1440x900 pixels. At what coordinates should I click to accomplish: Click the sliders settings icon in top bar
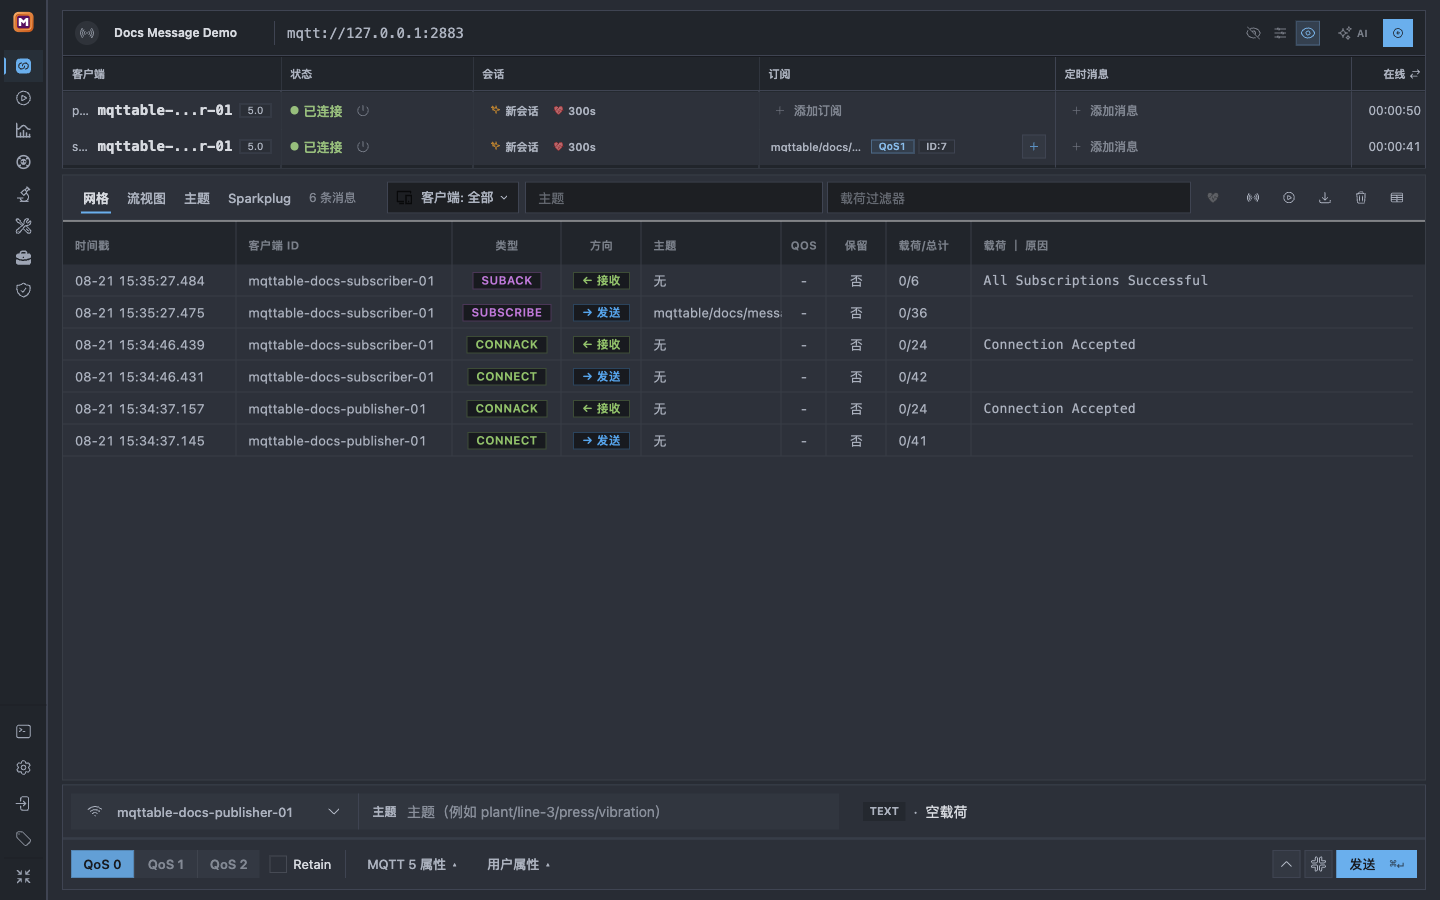pos(1280,33)
